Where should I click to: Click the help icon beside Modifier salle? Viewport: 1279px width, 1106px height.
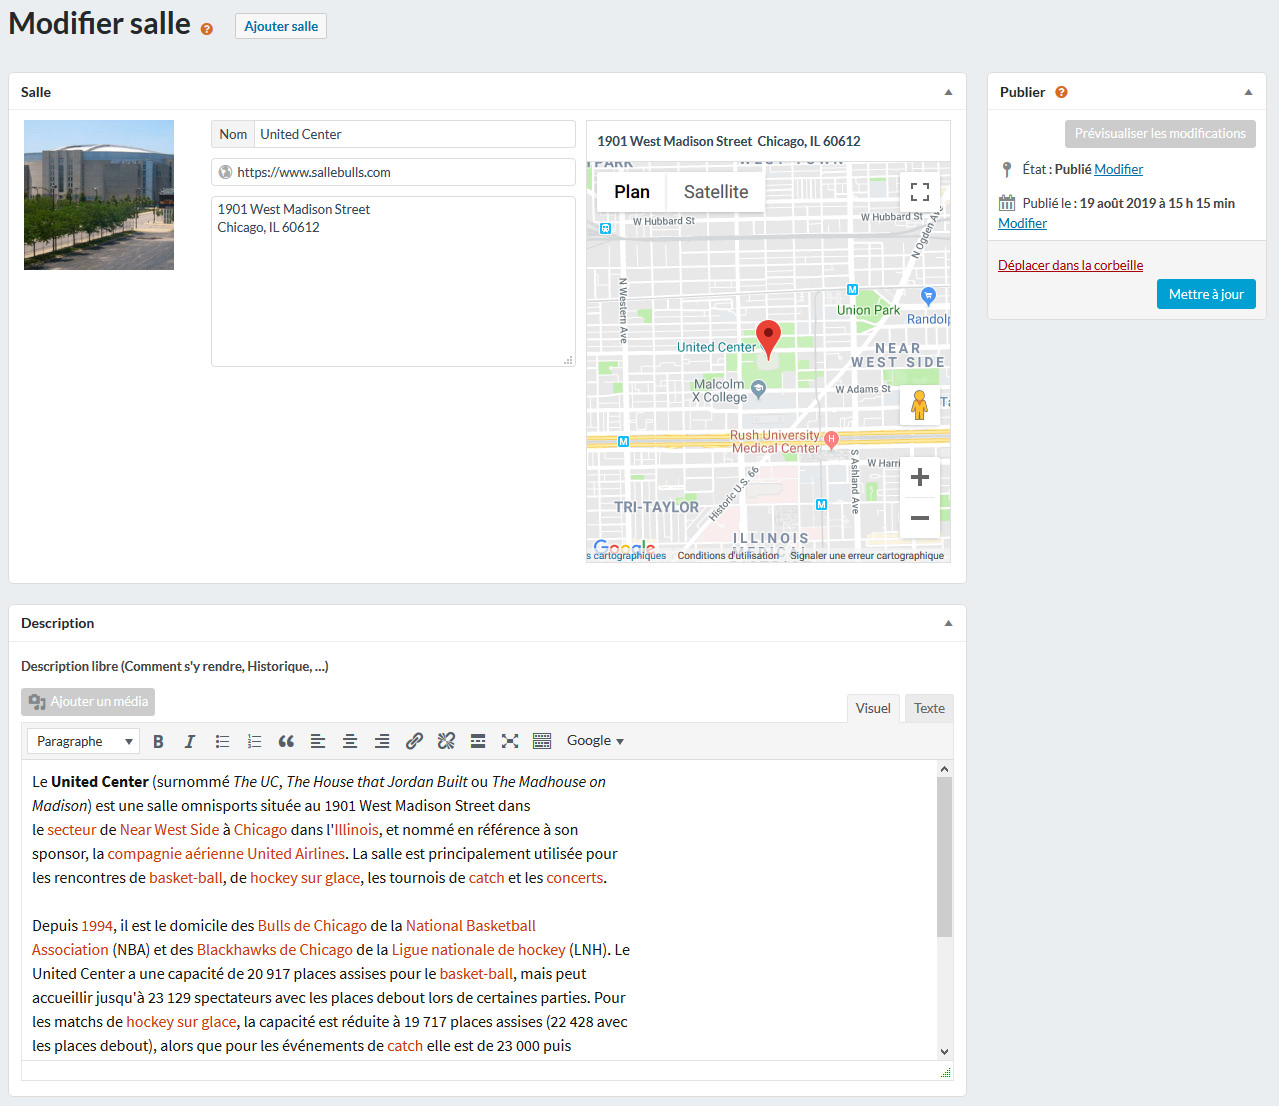click(207, 29)
